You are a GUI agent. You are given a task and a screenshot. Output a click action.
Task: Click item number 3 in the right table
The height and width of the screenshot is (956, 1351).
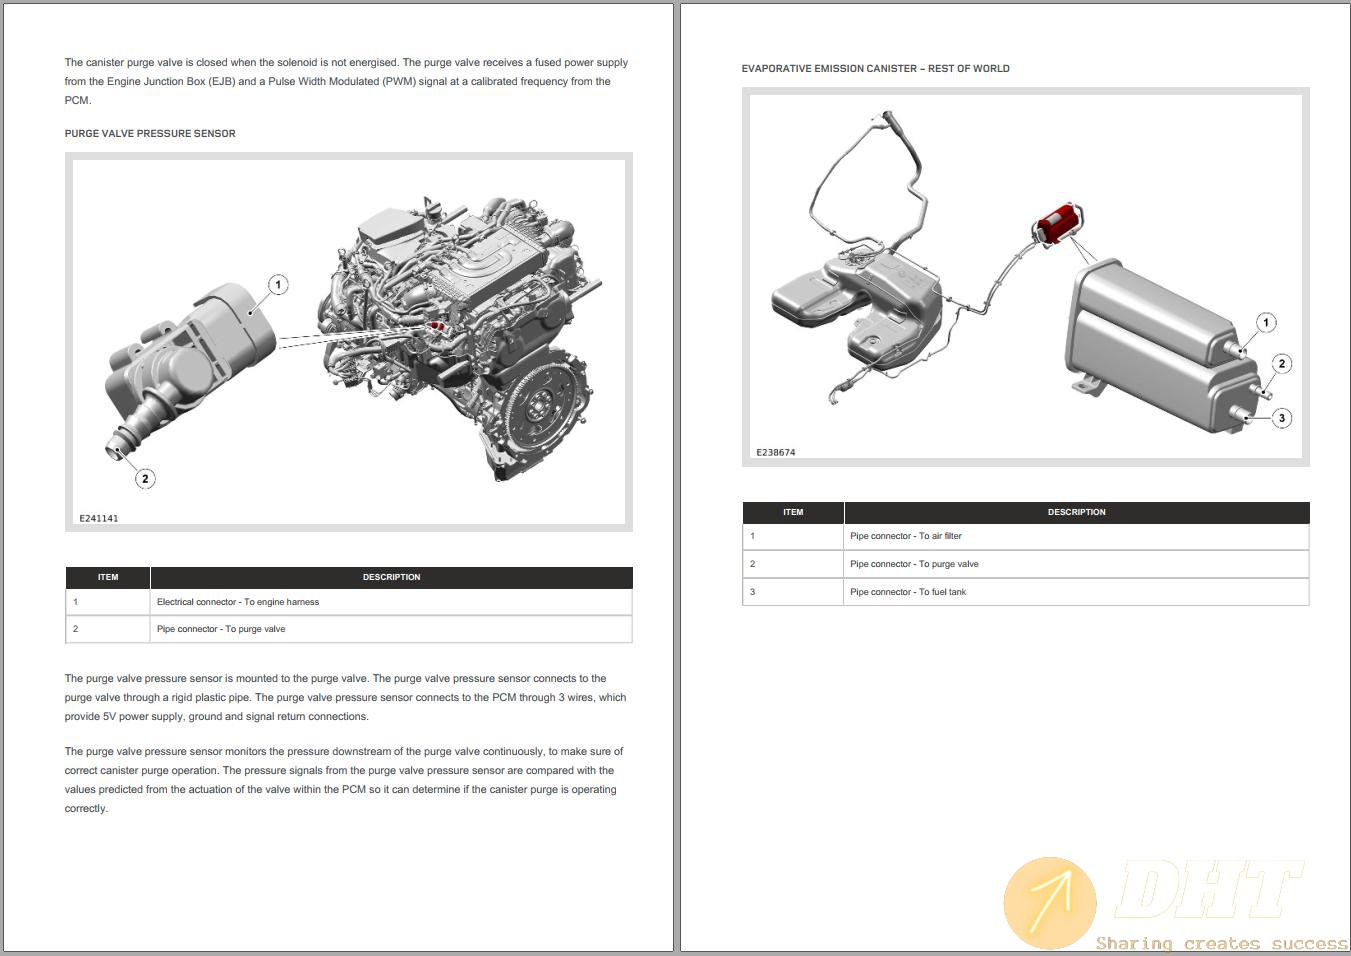click(752, 592)
